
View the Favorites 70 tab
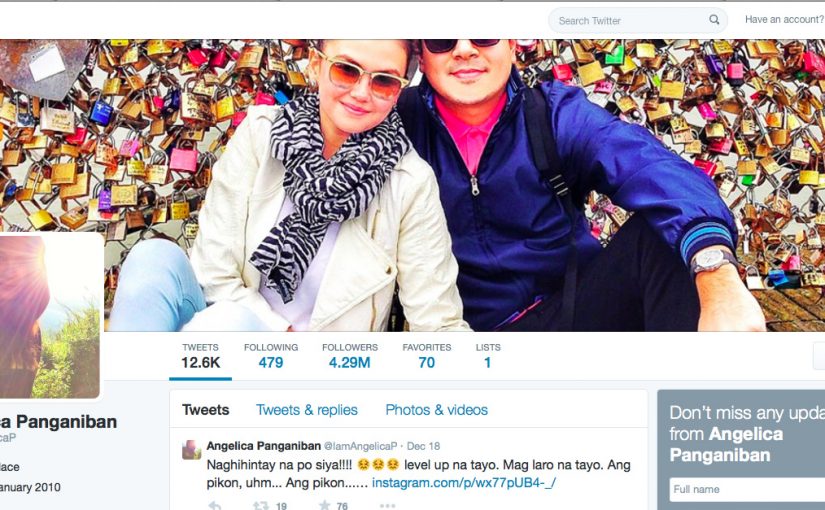427,356
